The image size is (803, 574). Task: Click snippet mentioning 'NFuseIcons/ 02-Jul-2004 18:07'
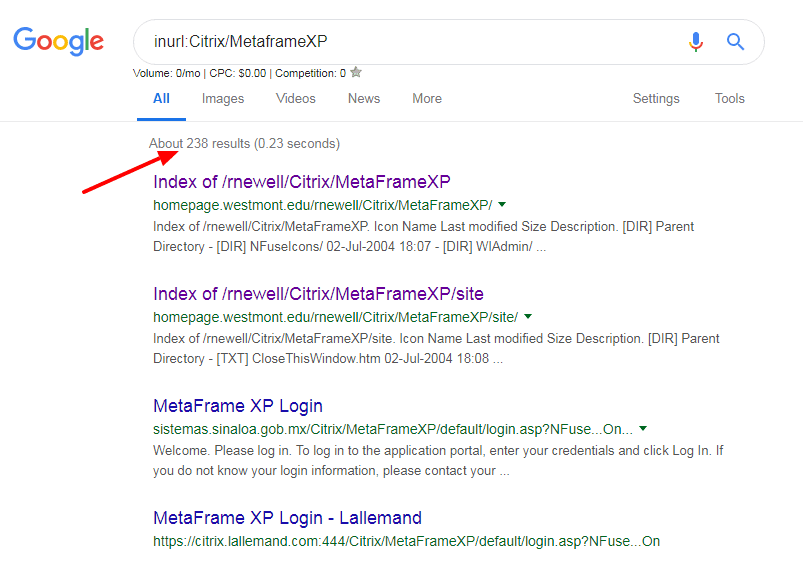click(424, 237)
